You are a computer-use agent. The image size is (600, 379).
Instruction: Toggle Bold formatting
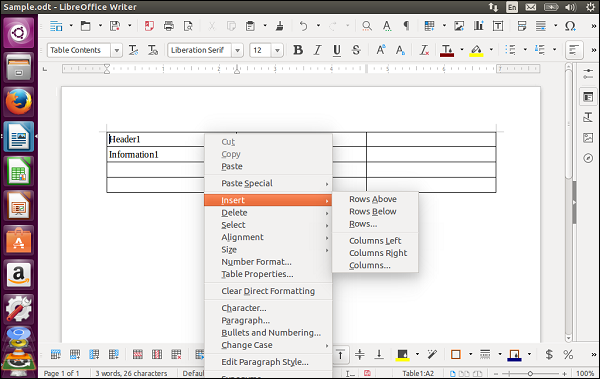pyautogui.click(x=298, y=50)
